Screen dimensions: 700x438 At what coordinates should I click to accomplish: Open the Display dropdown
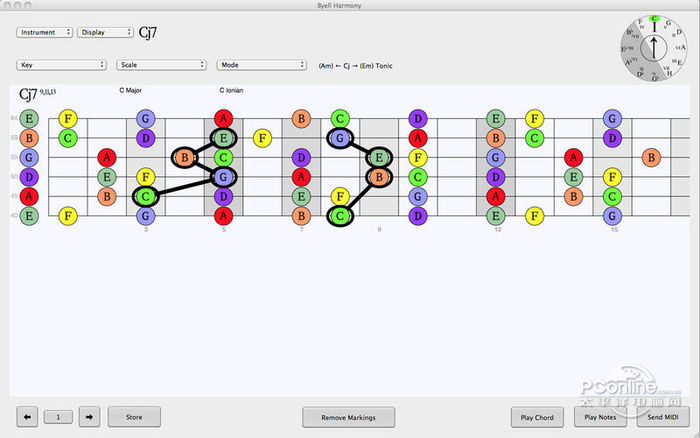pyautogui.click(x=105, y=32)
